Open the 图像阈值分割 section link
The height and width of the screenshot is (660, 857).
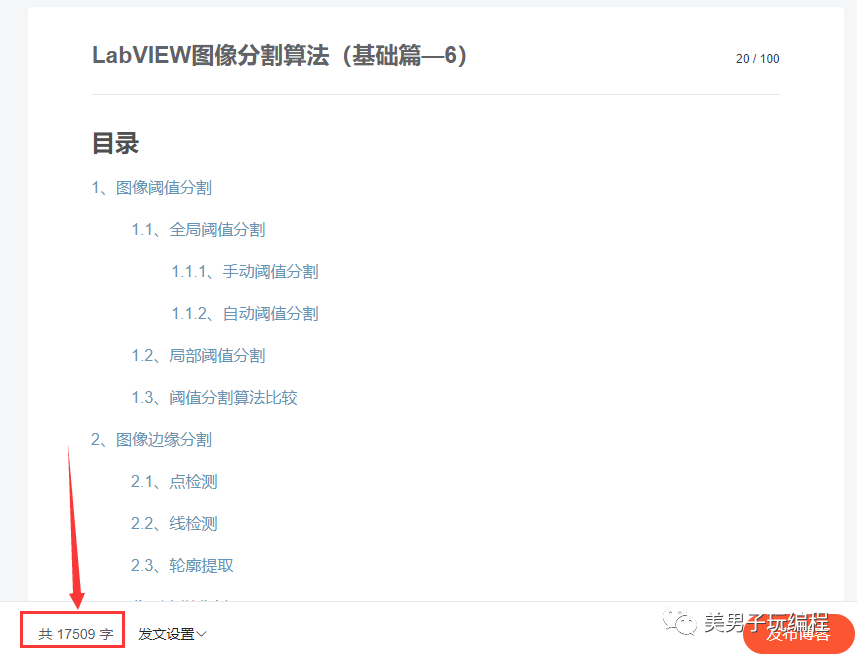coord(151,188)
